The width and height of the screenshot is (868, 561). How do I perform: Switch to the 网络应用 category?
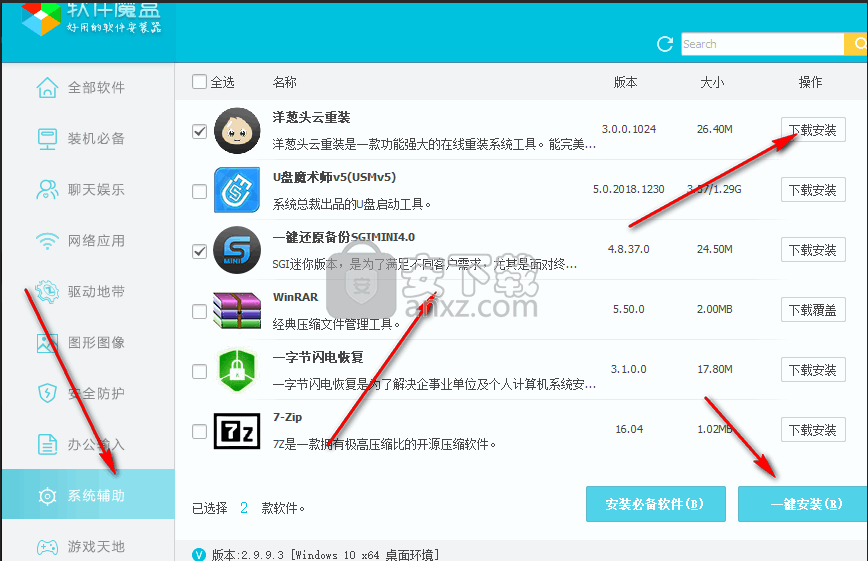88,241
